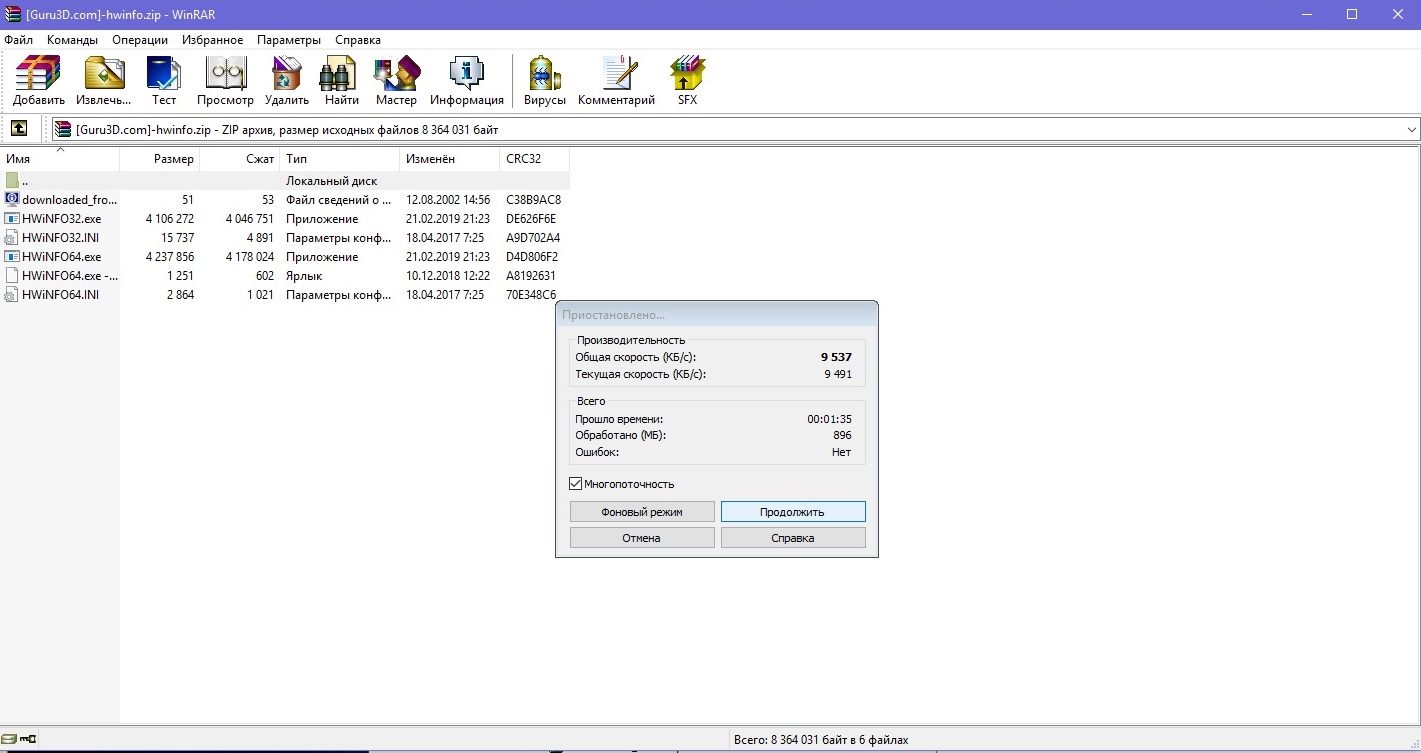Select HWiNFO32.exe application icon

12,218
